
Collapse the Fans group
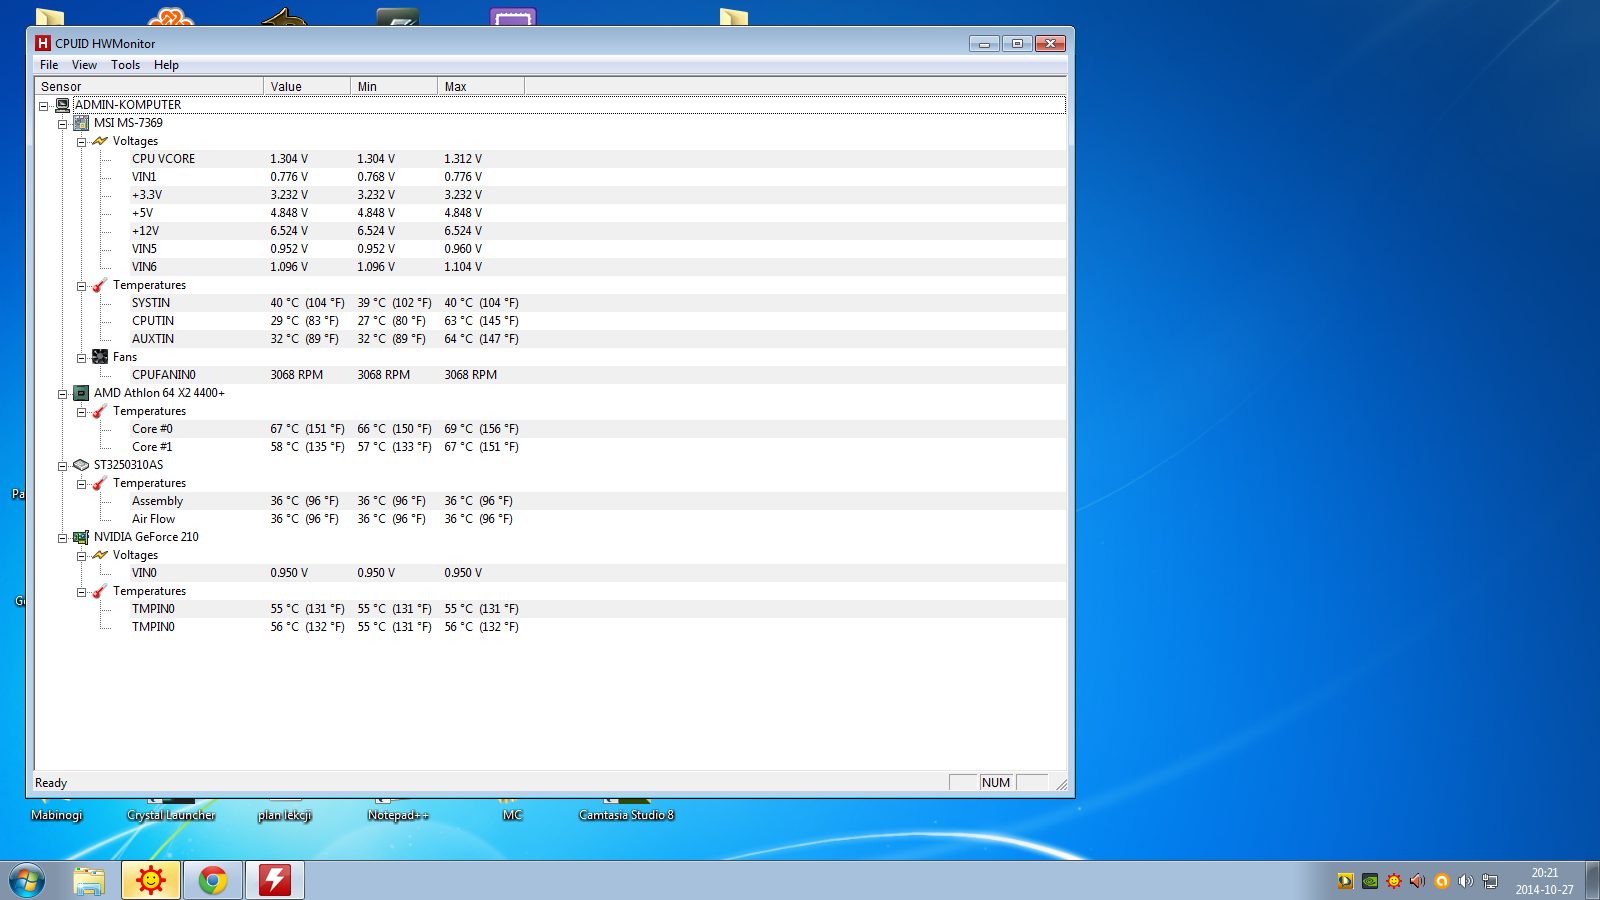pos(82,358)
